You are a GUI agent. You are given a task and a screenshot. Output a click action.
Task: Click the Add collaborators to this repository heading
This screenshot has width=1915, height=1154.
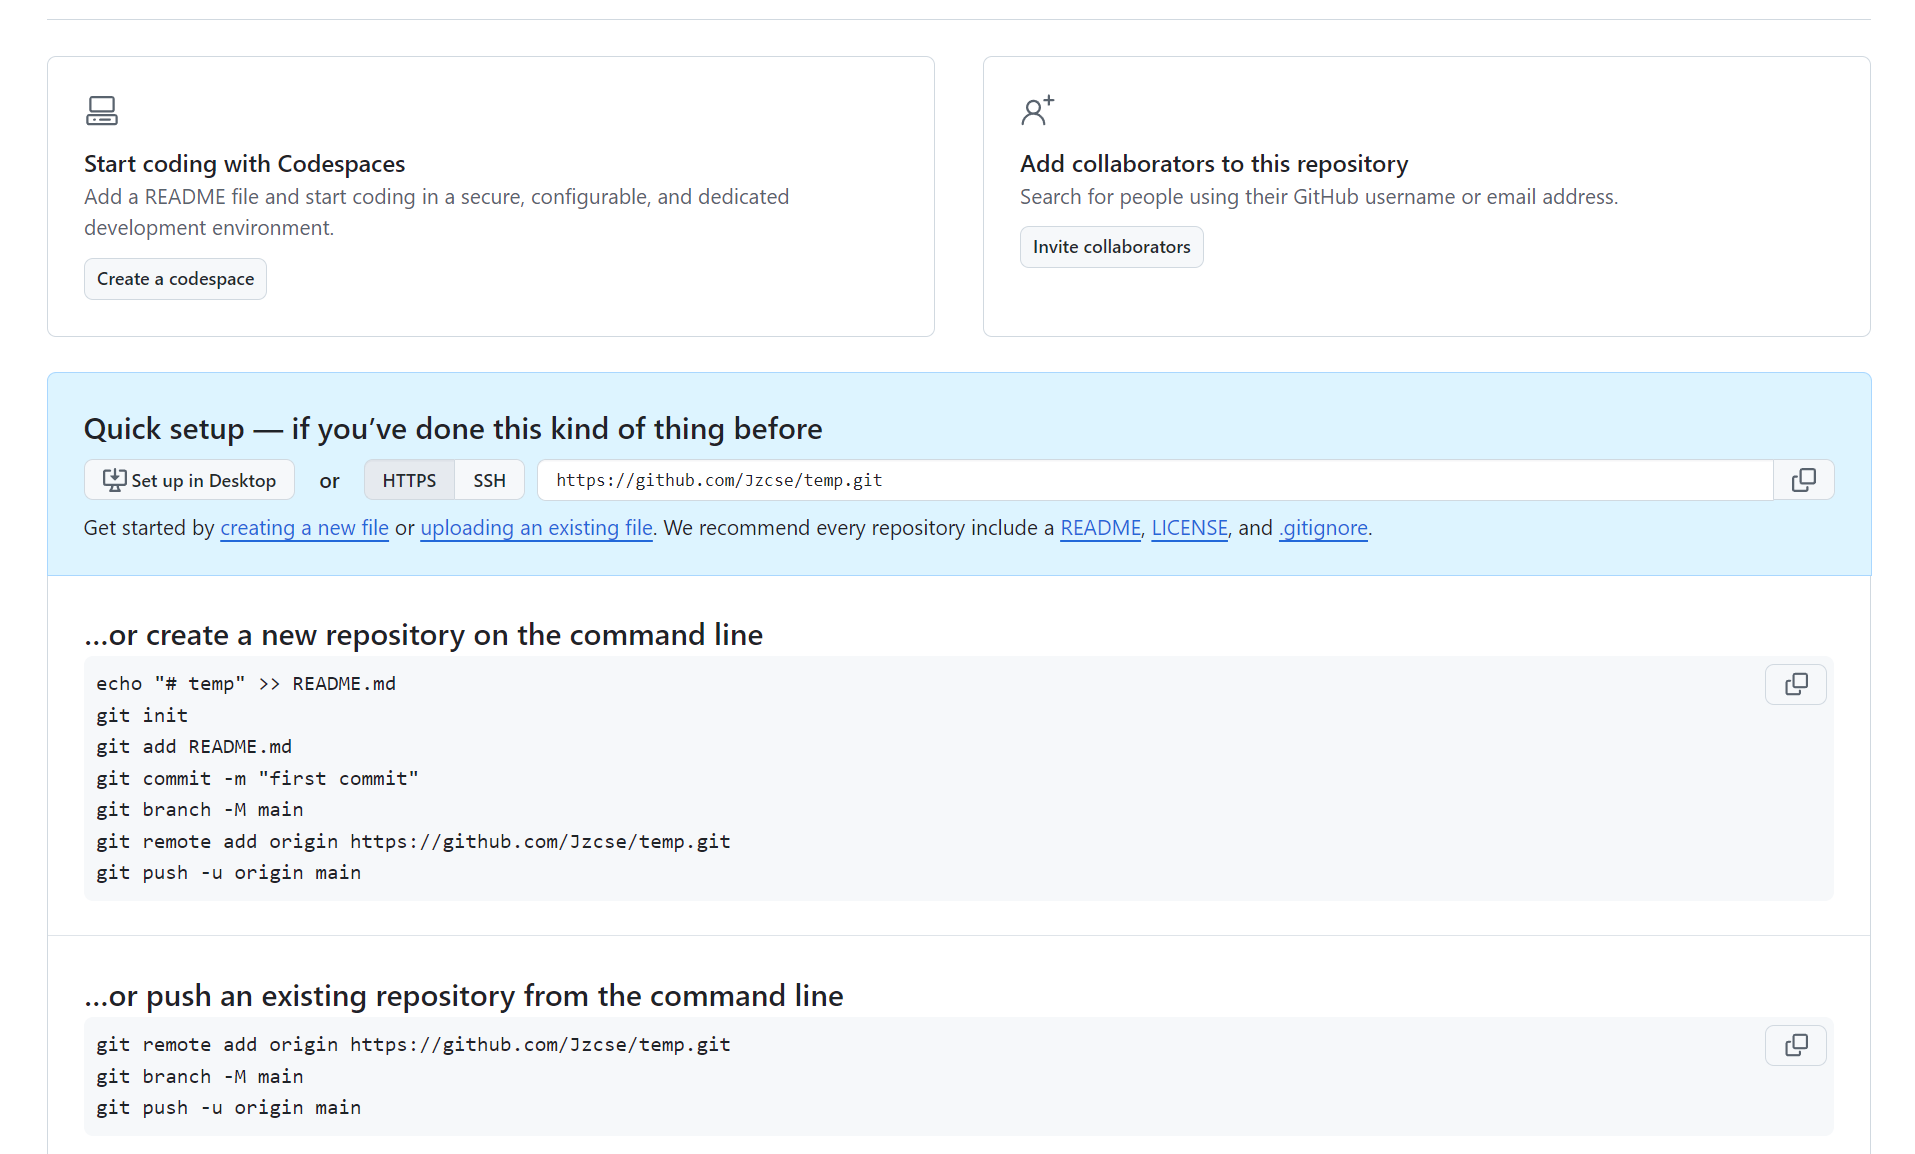(x=1213, y=164)
